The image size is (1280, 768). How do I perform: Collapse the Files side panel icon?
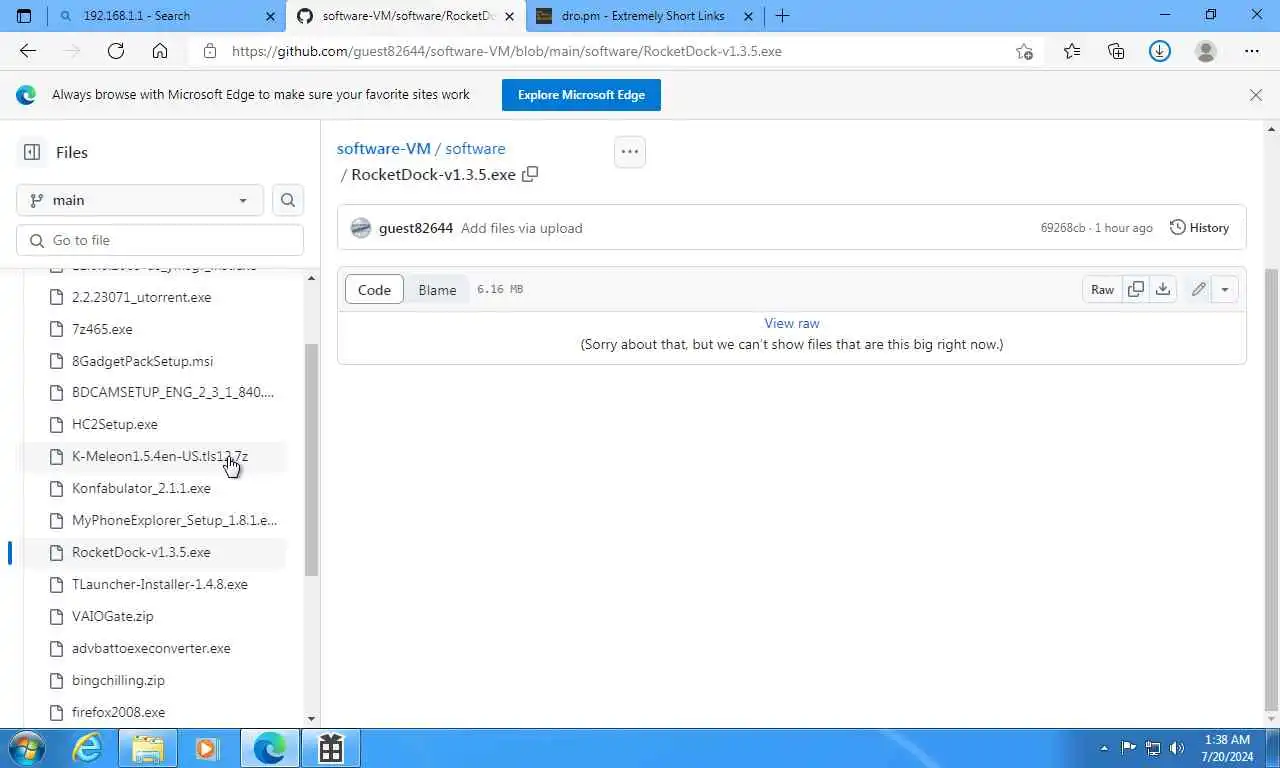point(32,152)
